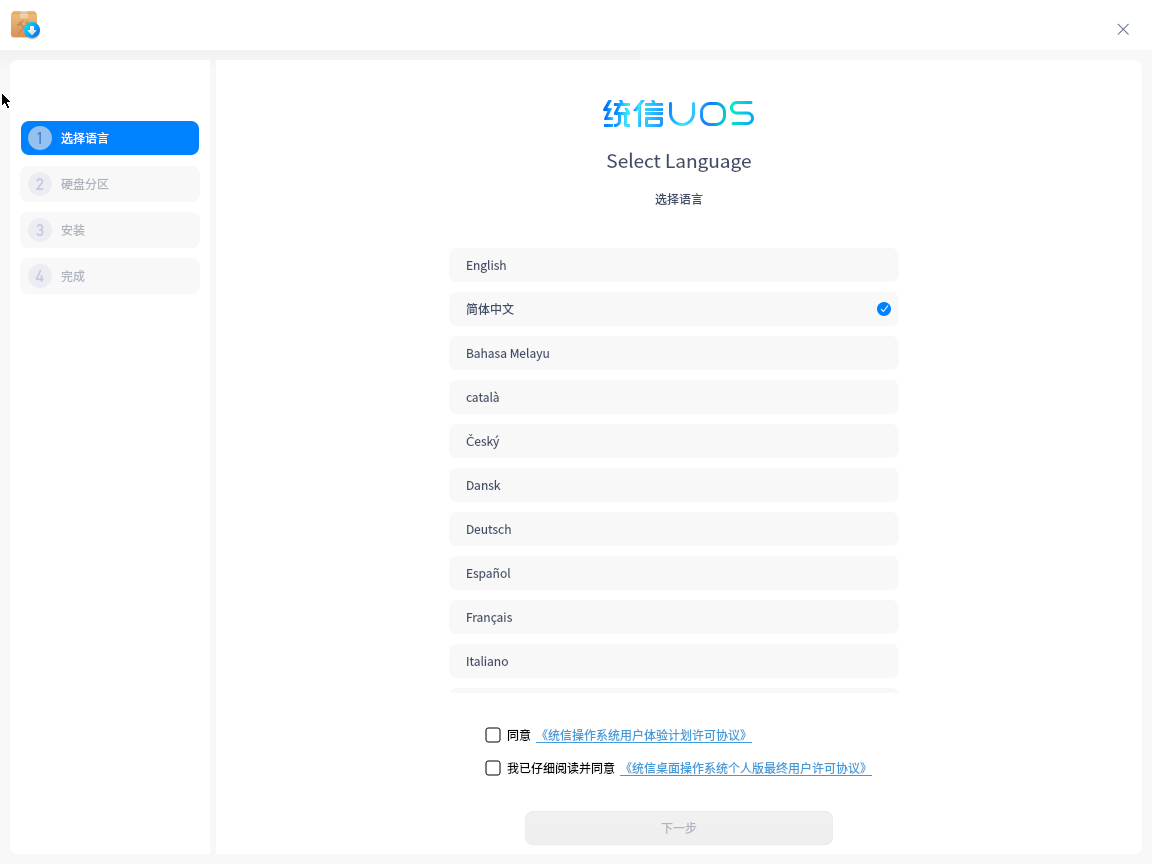This screenshot has width=1152, height=864.
Task: Choose Français as the language
Action: point(674,618)
